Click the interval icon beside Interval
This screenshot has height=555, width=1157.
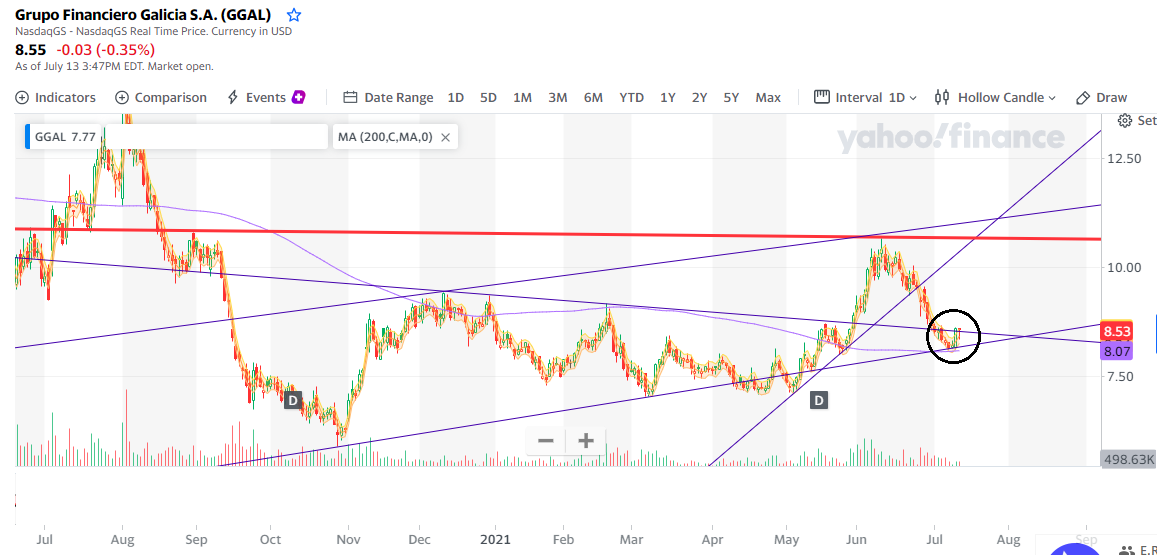821,97
